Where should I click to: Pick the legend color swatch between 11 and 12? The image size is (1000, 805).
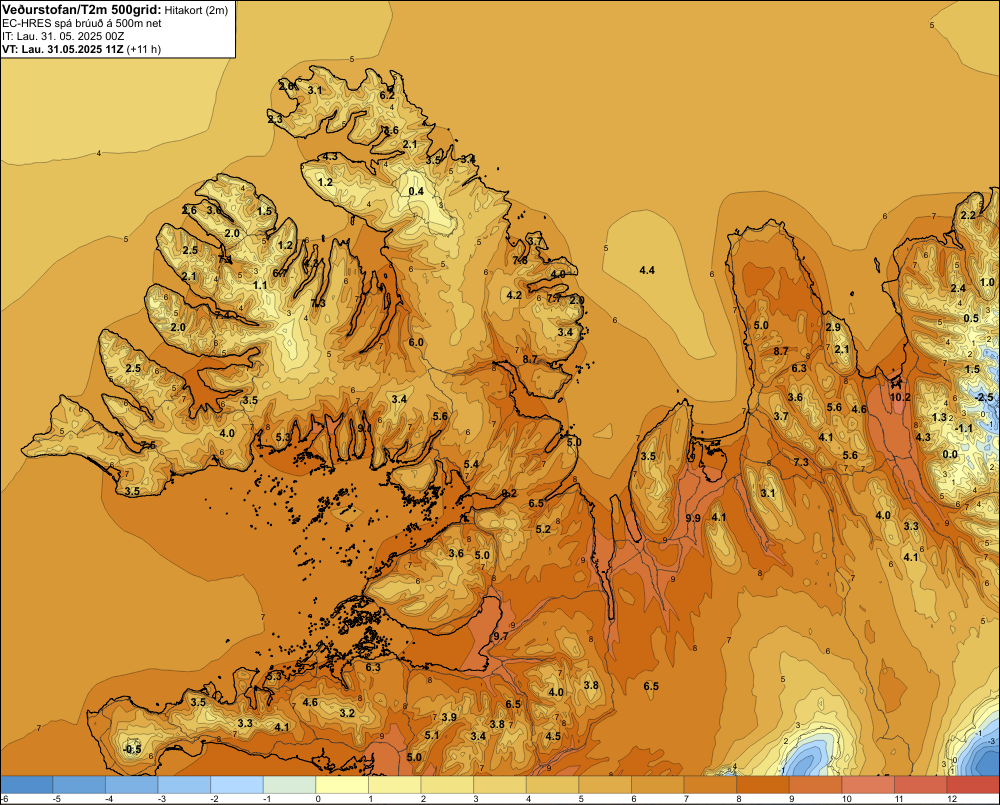click(920, 784)
